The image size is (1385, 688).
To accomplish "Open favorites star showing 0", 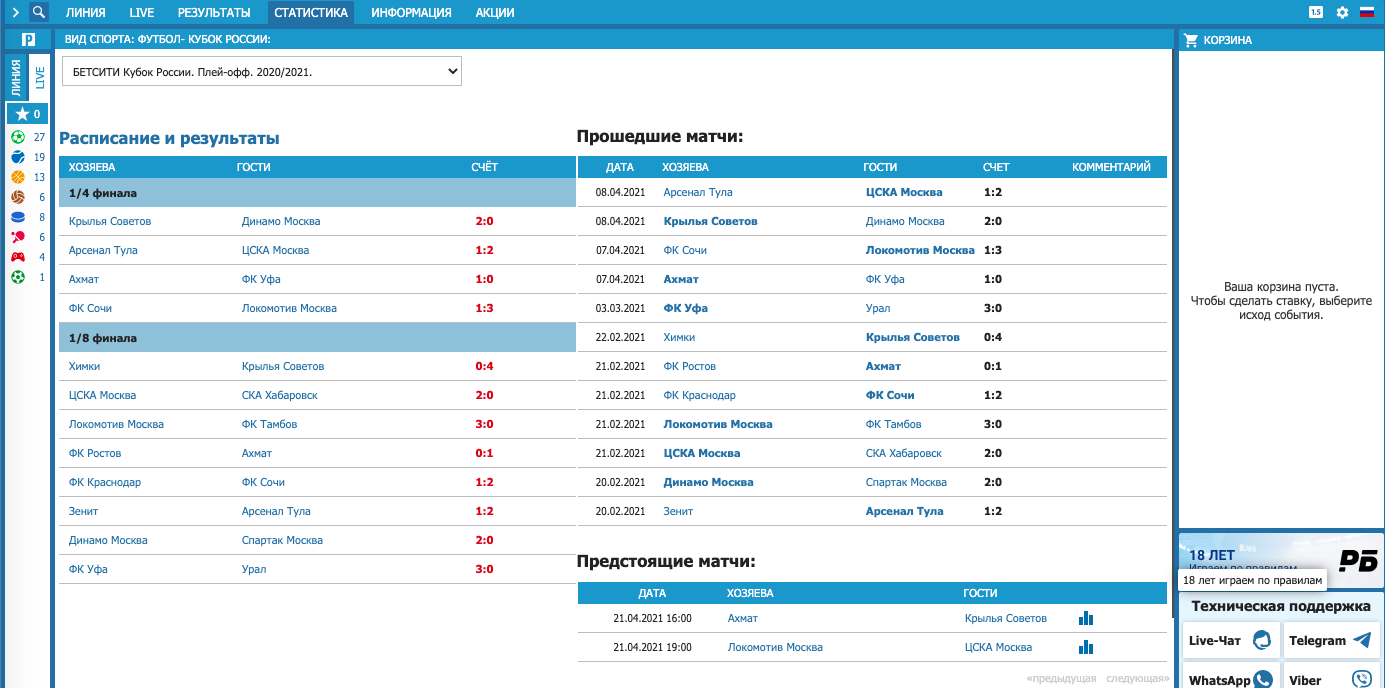I will click(x=27, y=114).
